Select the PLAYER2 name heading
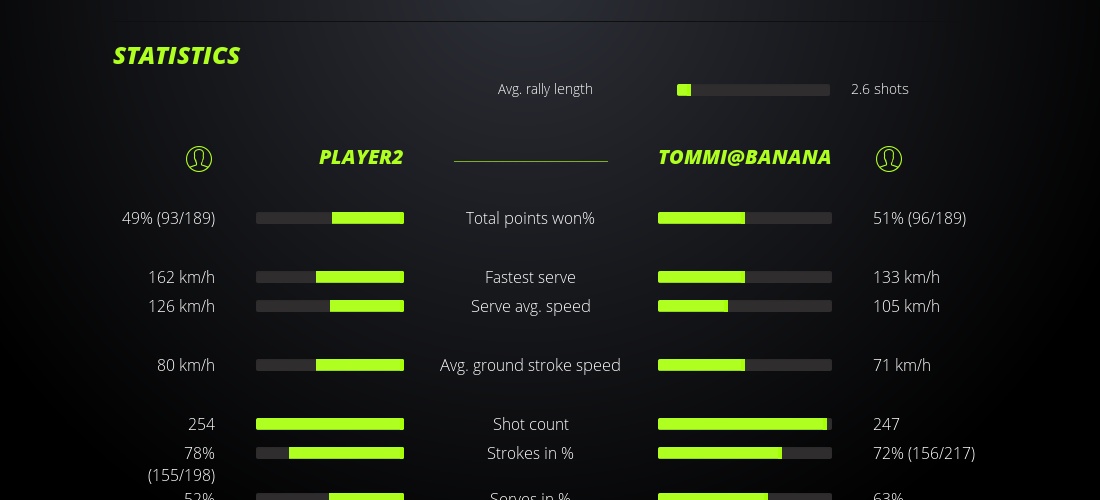The height and width of the screenshot is (500, 1100). [361, 157]
